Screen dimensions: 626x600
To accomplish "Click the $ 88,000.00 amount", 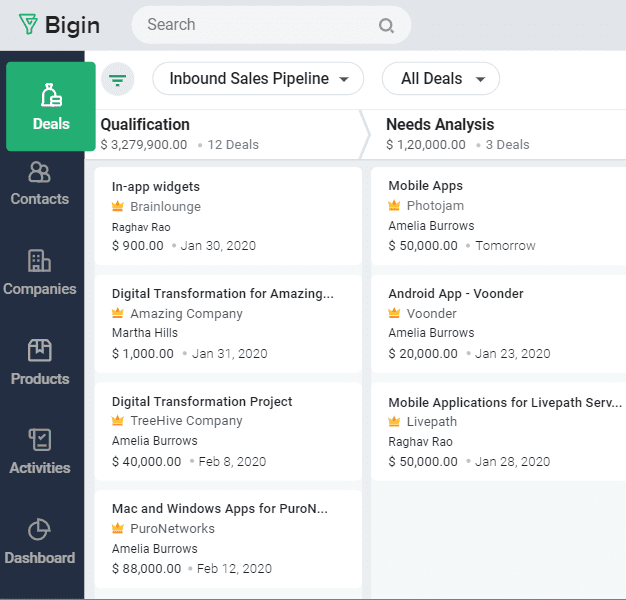I will 147,568.
